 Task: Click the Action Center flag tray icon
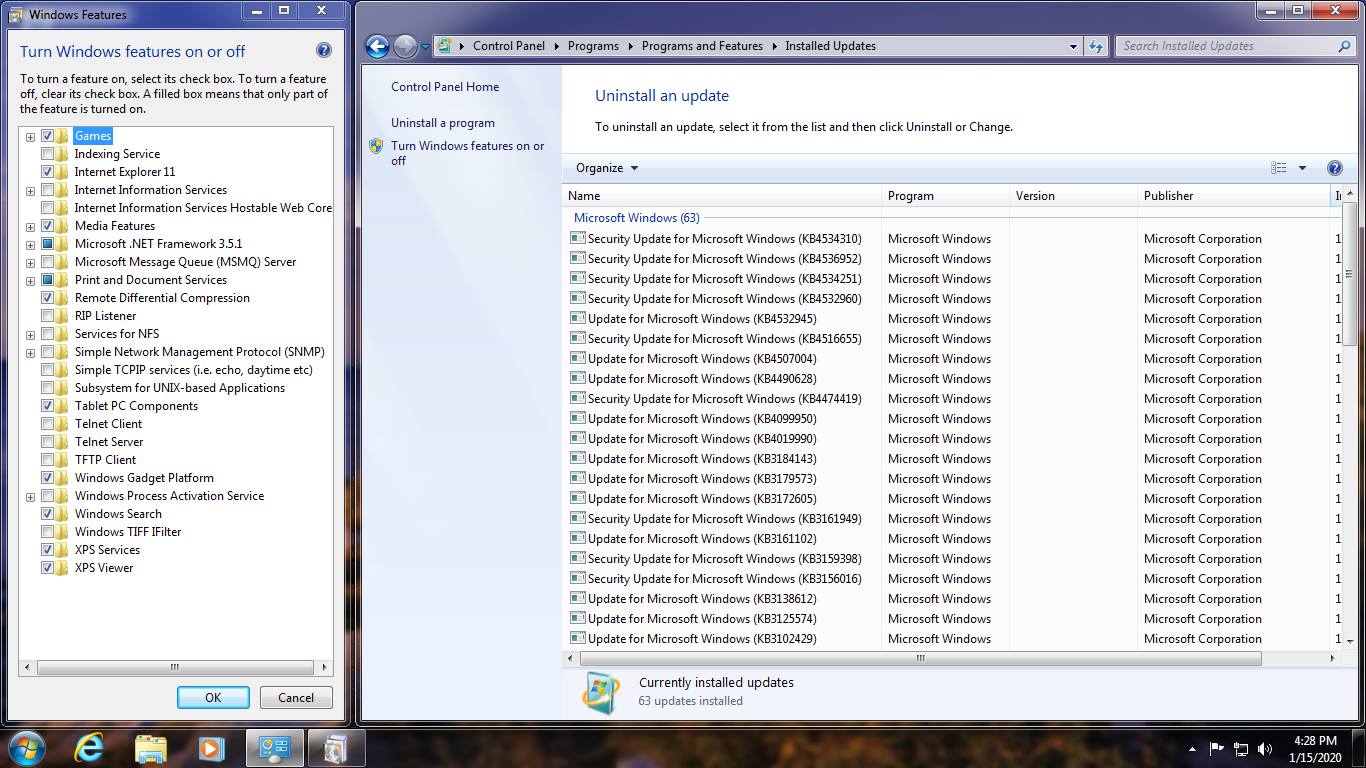pos(1217,748)
